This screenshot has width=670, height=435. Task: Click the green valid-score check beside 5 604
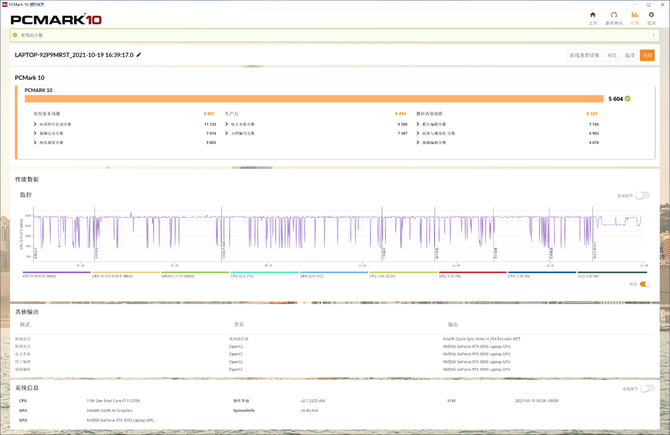click(627, 98)
